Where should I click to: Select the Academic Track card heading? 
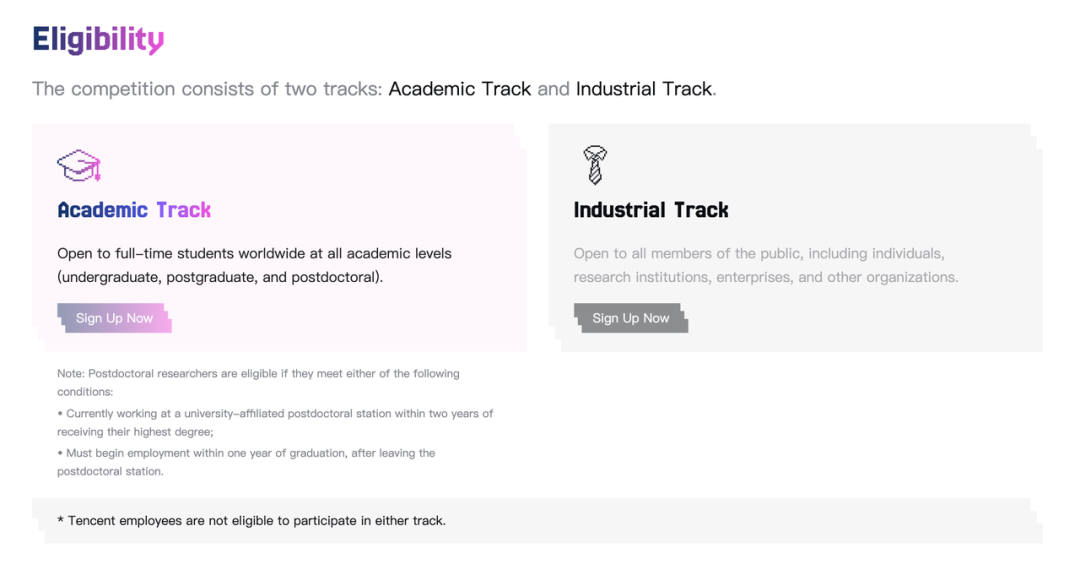(134, 210)
